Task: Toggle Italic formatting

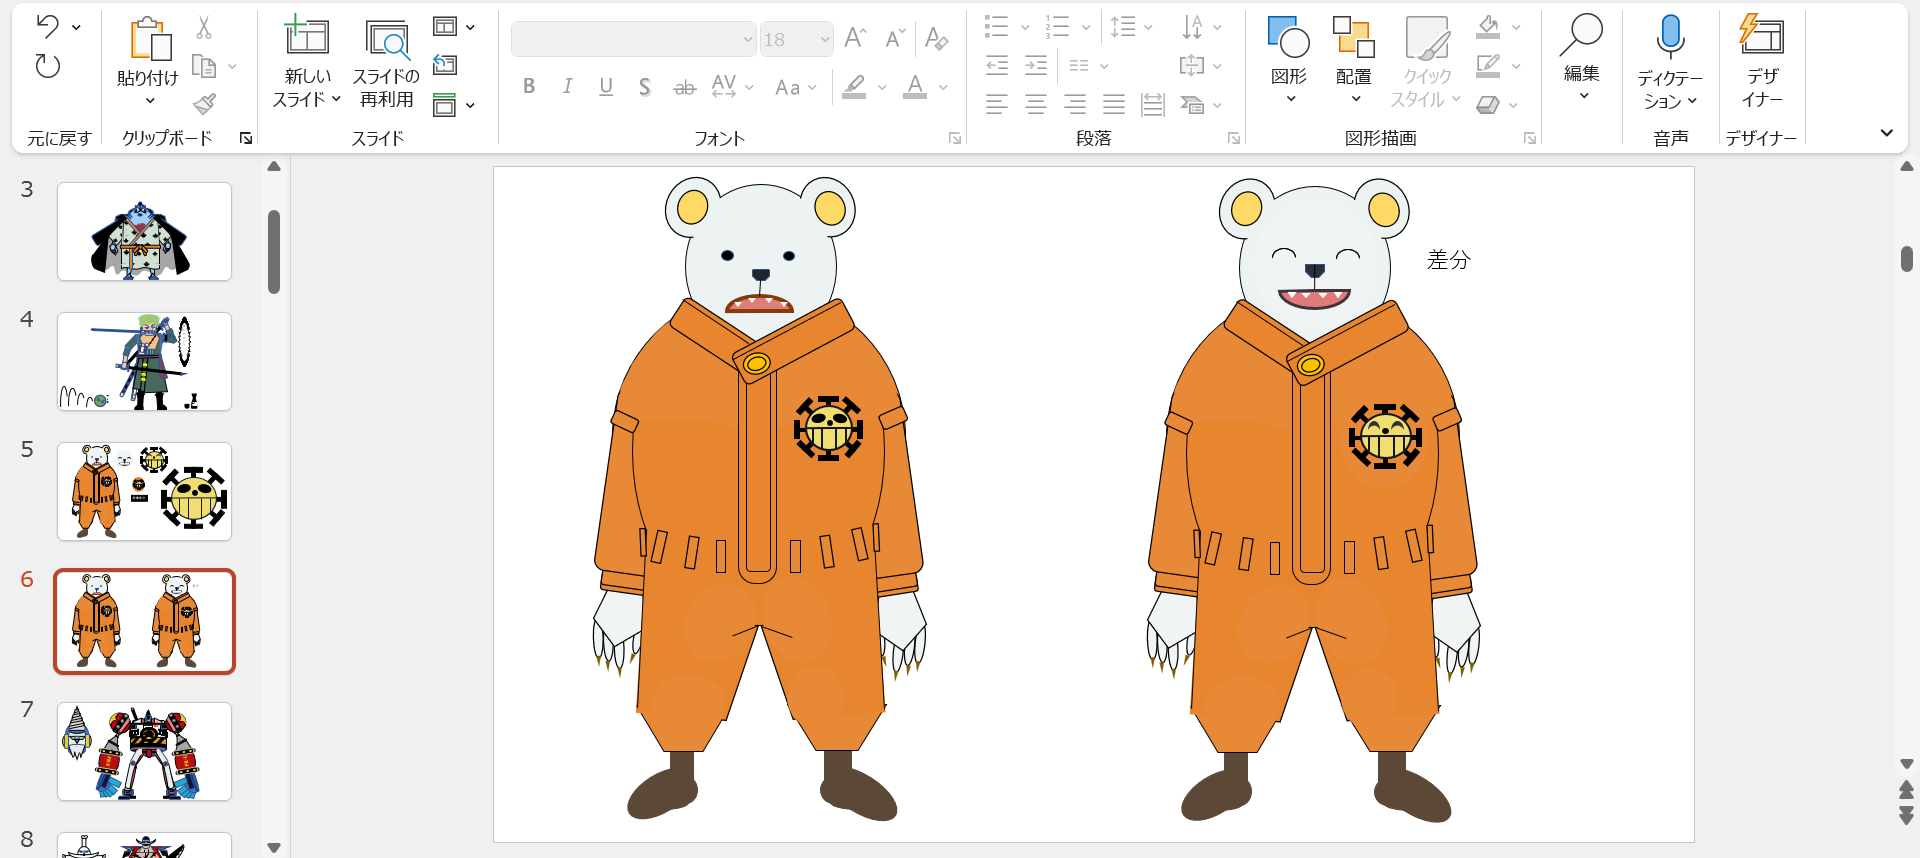Action: pyautogui.click(x=567, y=87)
